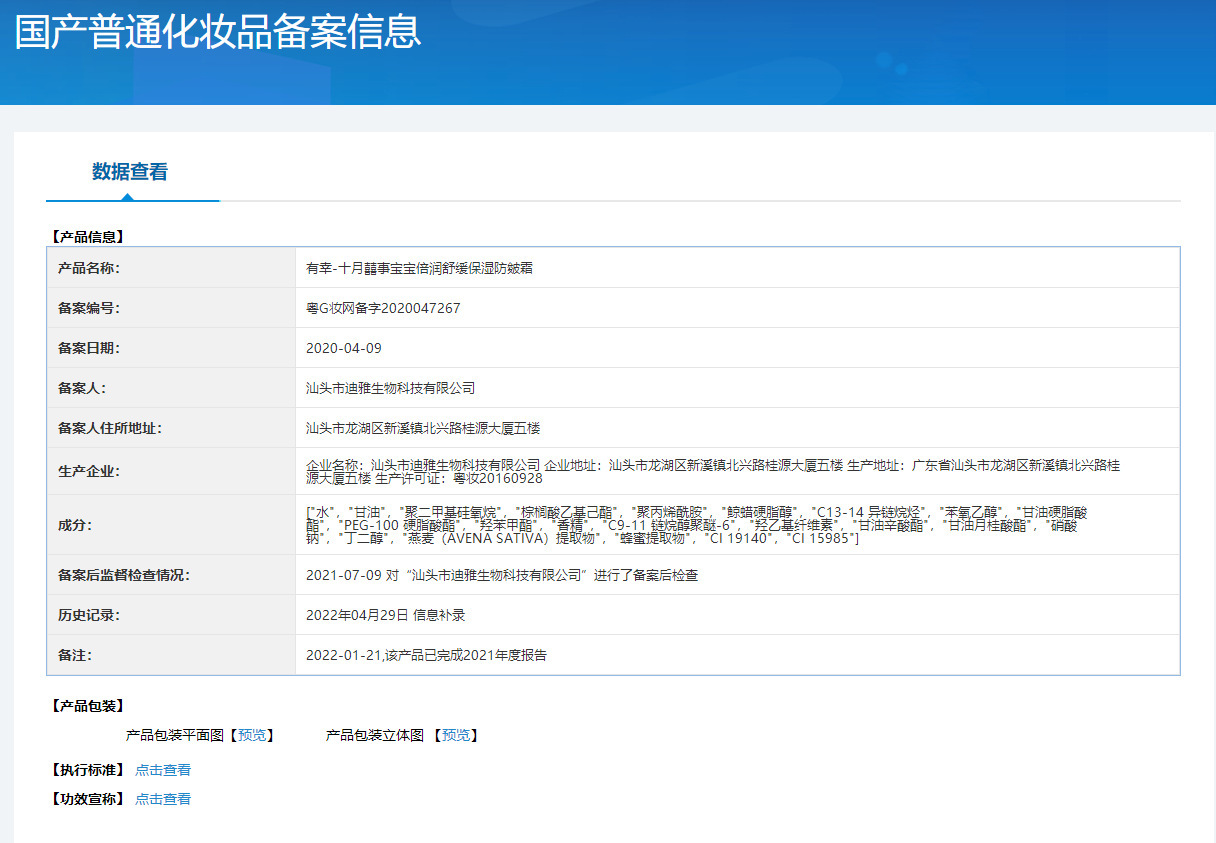1216x843 pixels.
Task: Click the 产品包装平面图 label
Action: tap(174, 735)
